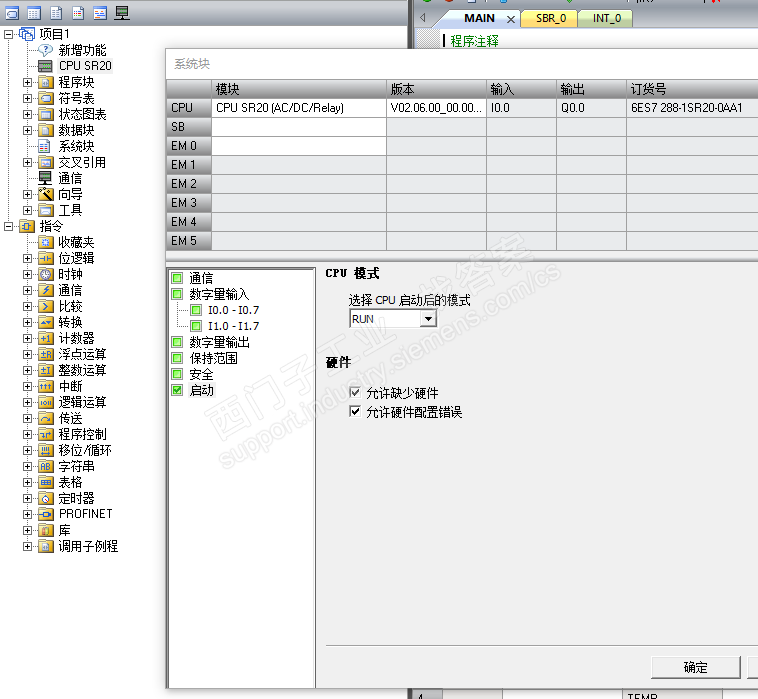Select the 数字量输出 box

(177, 342)
